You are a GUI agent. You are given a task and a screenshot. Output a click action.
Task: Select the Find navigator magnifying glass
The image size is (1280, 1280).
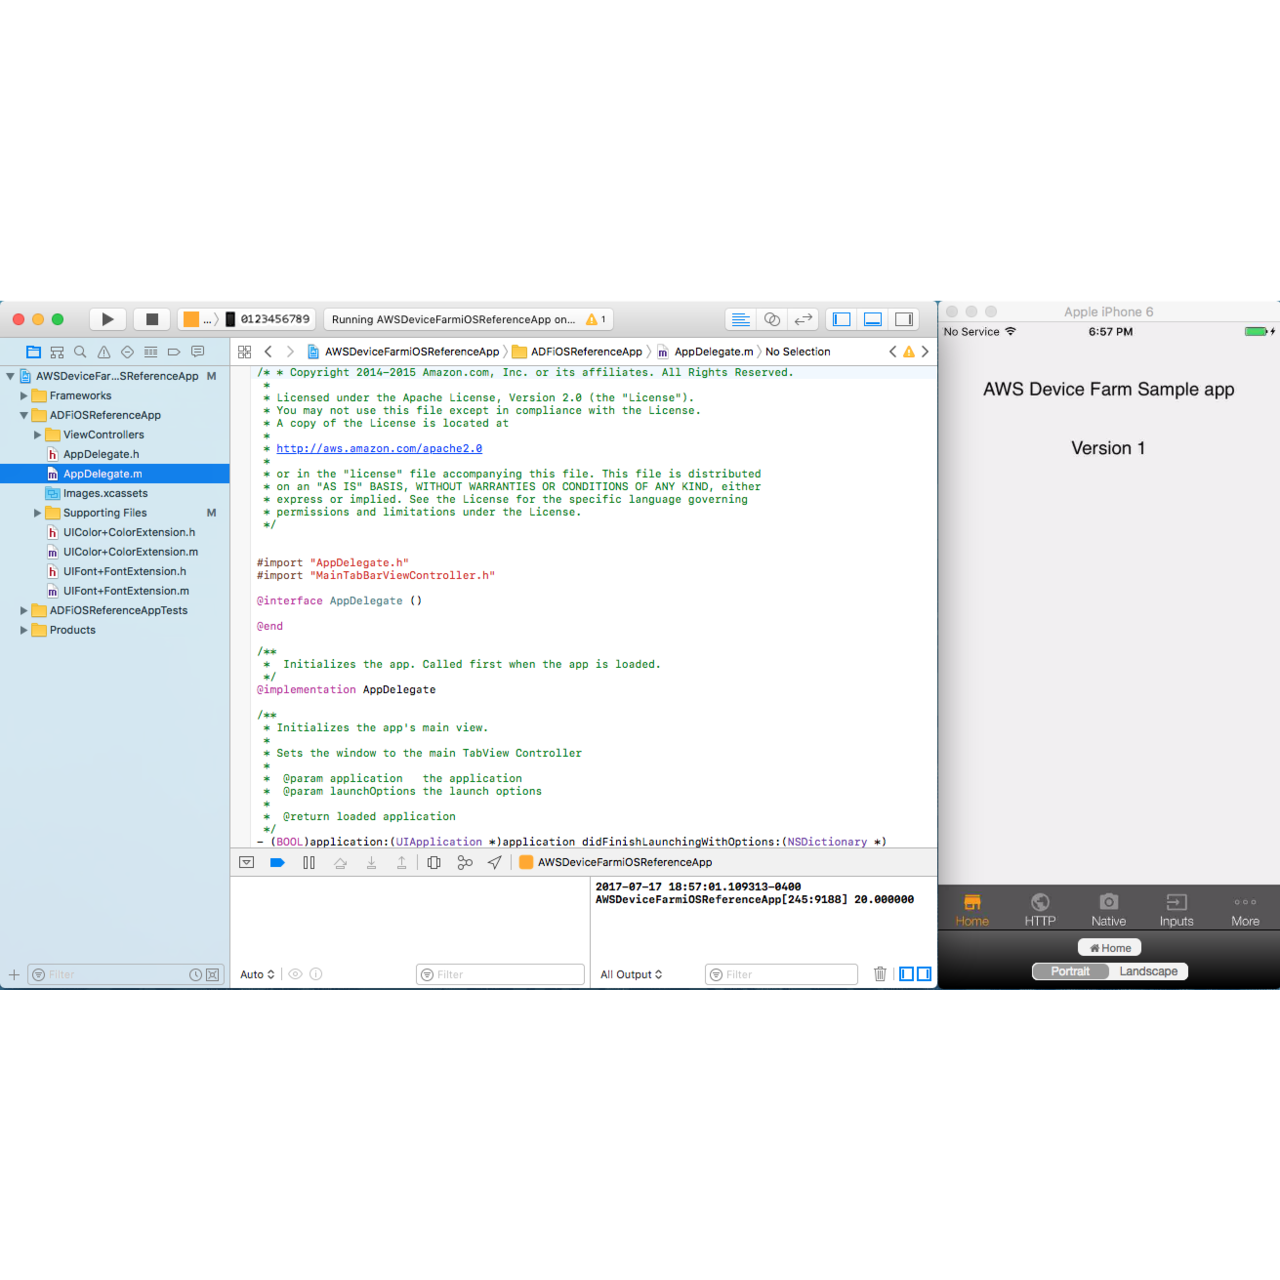click(80, 352)
